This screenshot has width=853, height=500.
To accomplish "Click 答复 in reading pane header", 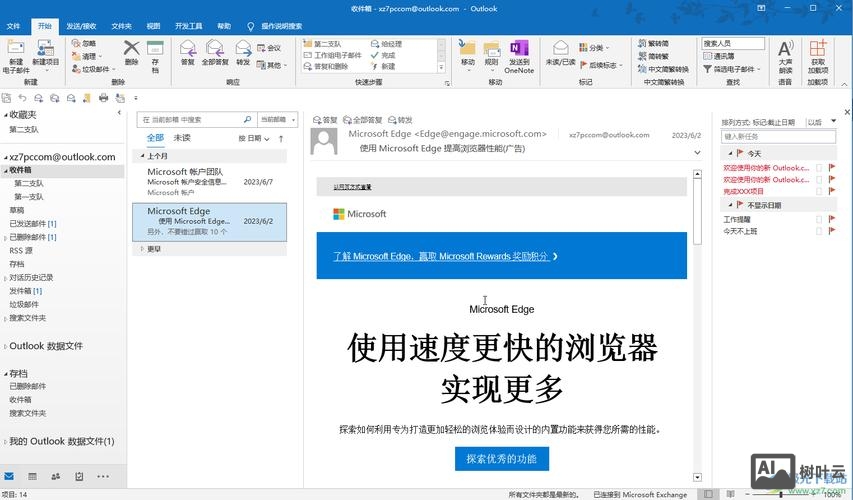I will coord(325,120).
